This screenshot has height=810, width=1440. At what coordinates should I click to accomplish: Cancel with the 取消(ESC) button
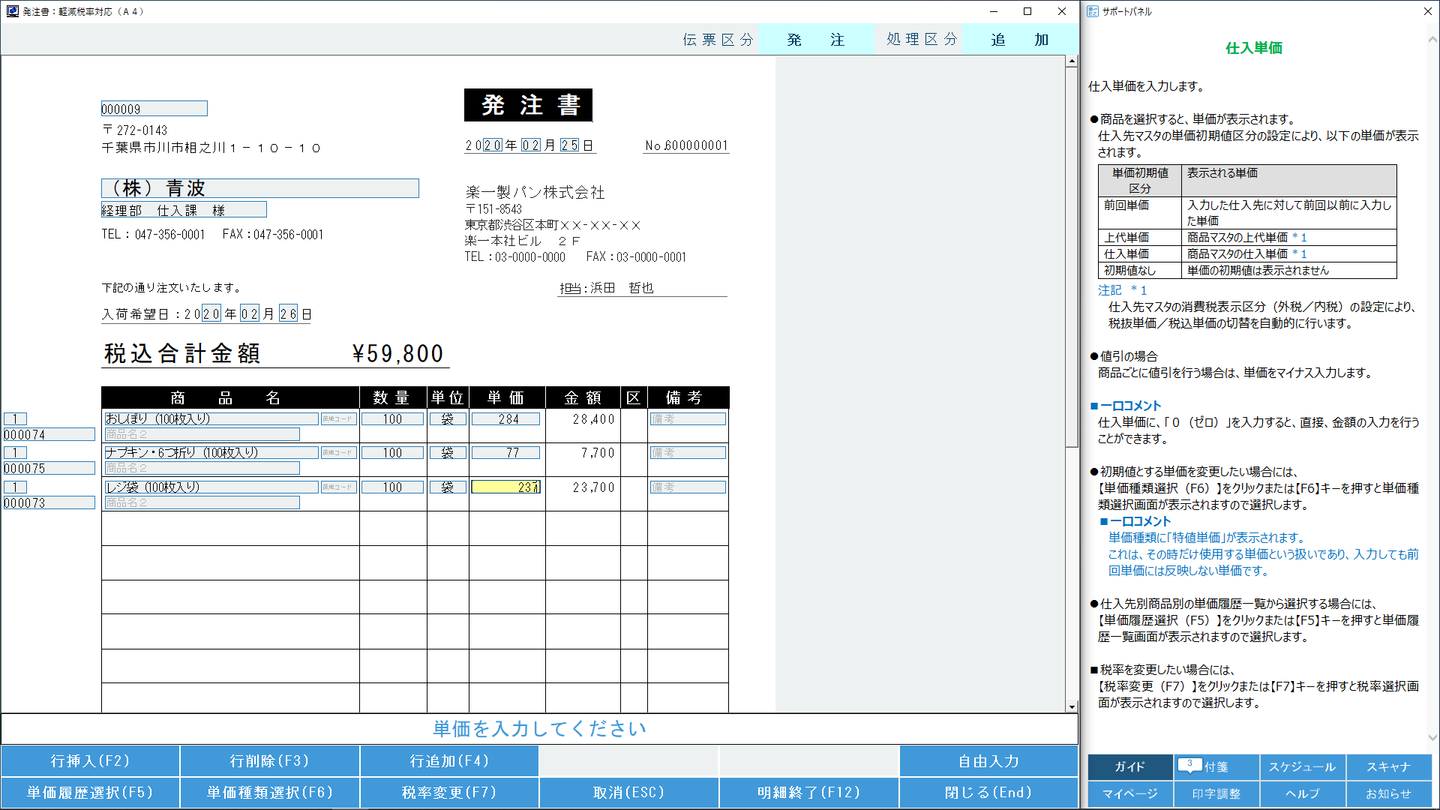[x=629, y=792]
